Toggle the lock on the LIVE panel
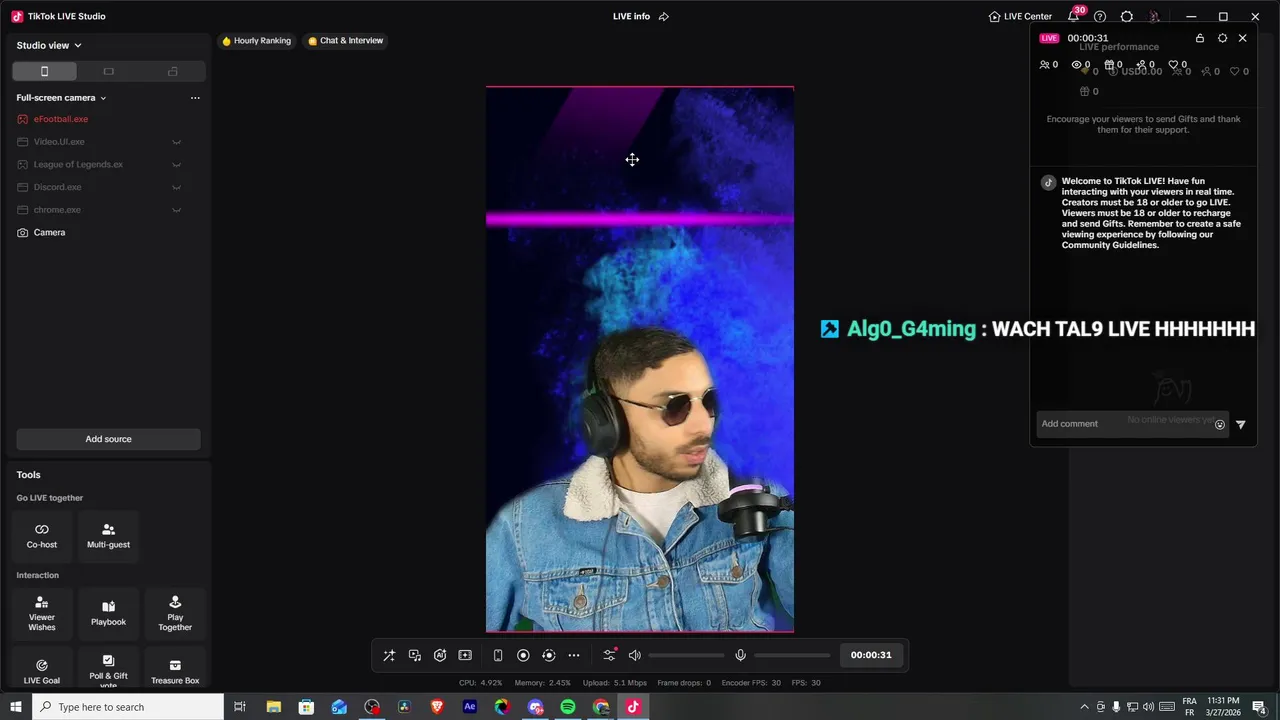1280x720 pixels. 1200,38
